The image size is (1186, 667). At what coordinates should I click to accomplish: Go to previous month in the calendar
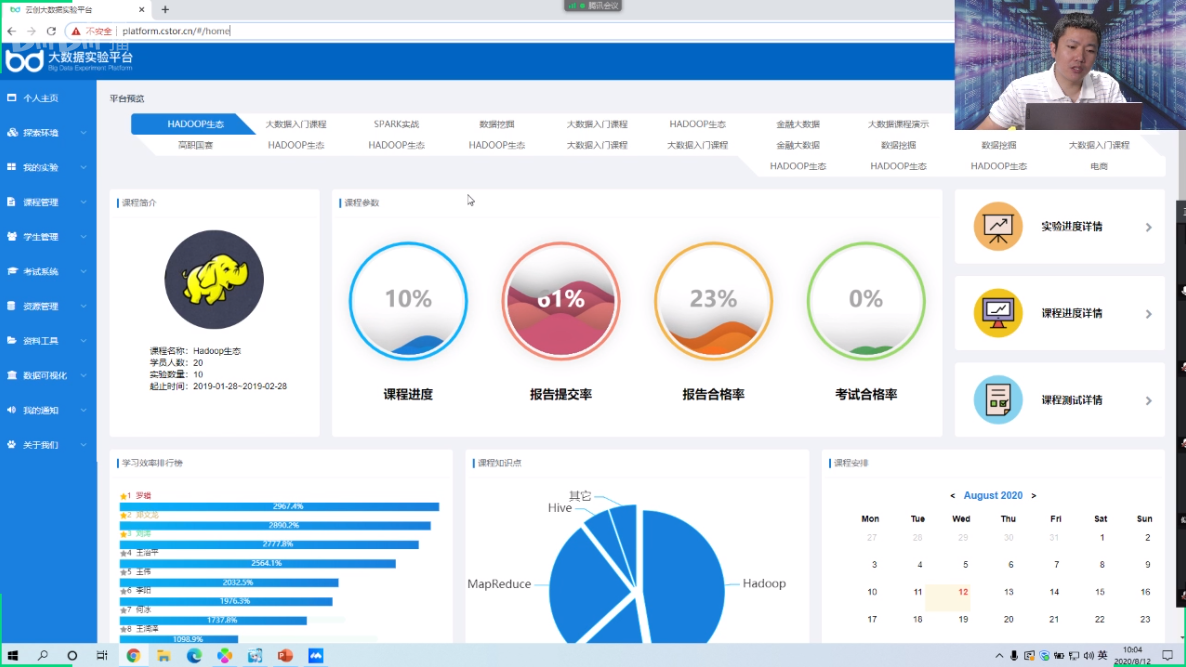pos(952,496)
